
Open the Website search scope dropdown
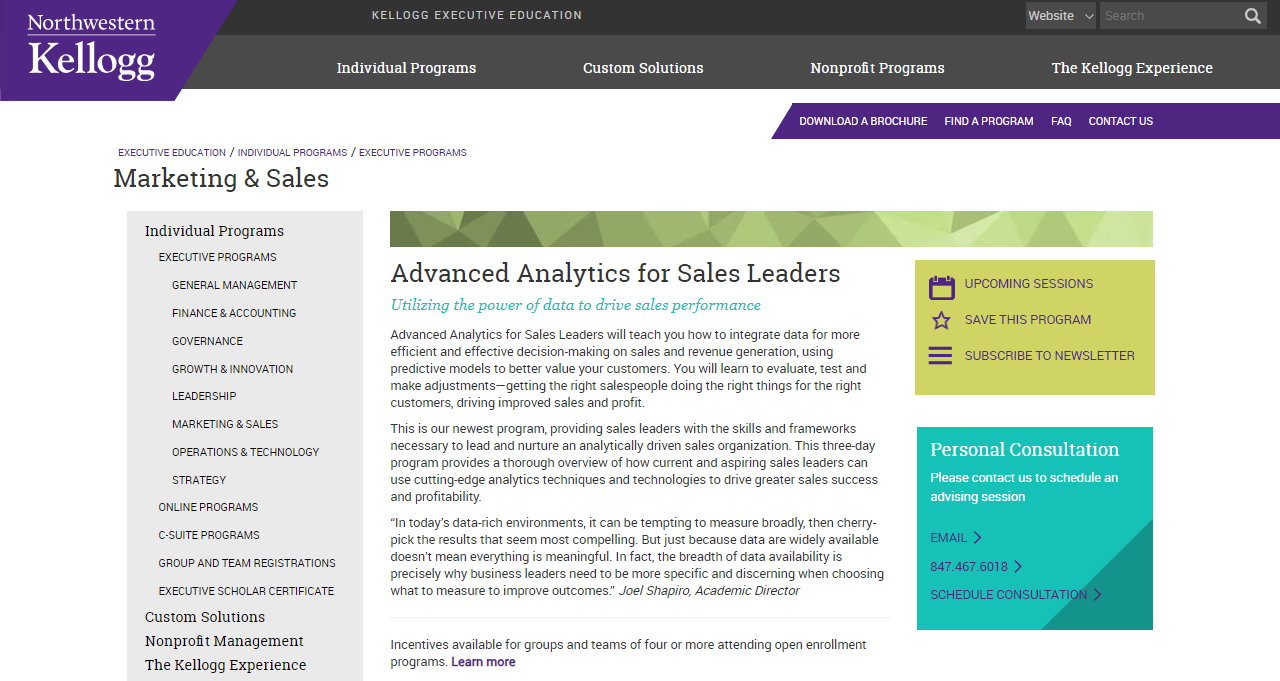[1061, 15]
